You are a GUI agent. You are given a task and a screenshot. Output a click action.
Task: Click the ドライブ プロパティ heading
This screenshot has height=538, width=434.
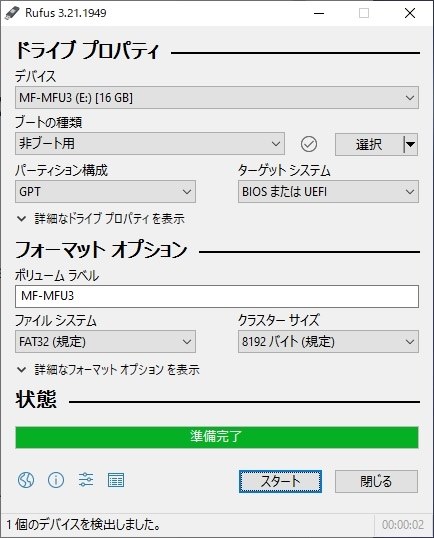(x=87, y=50)
